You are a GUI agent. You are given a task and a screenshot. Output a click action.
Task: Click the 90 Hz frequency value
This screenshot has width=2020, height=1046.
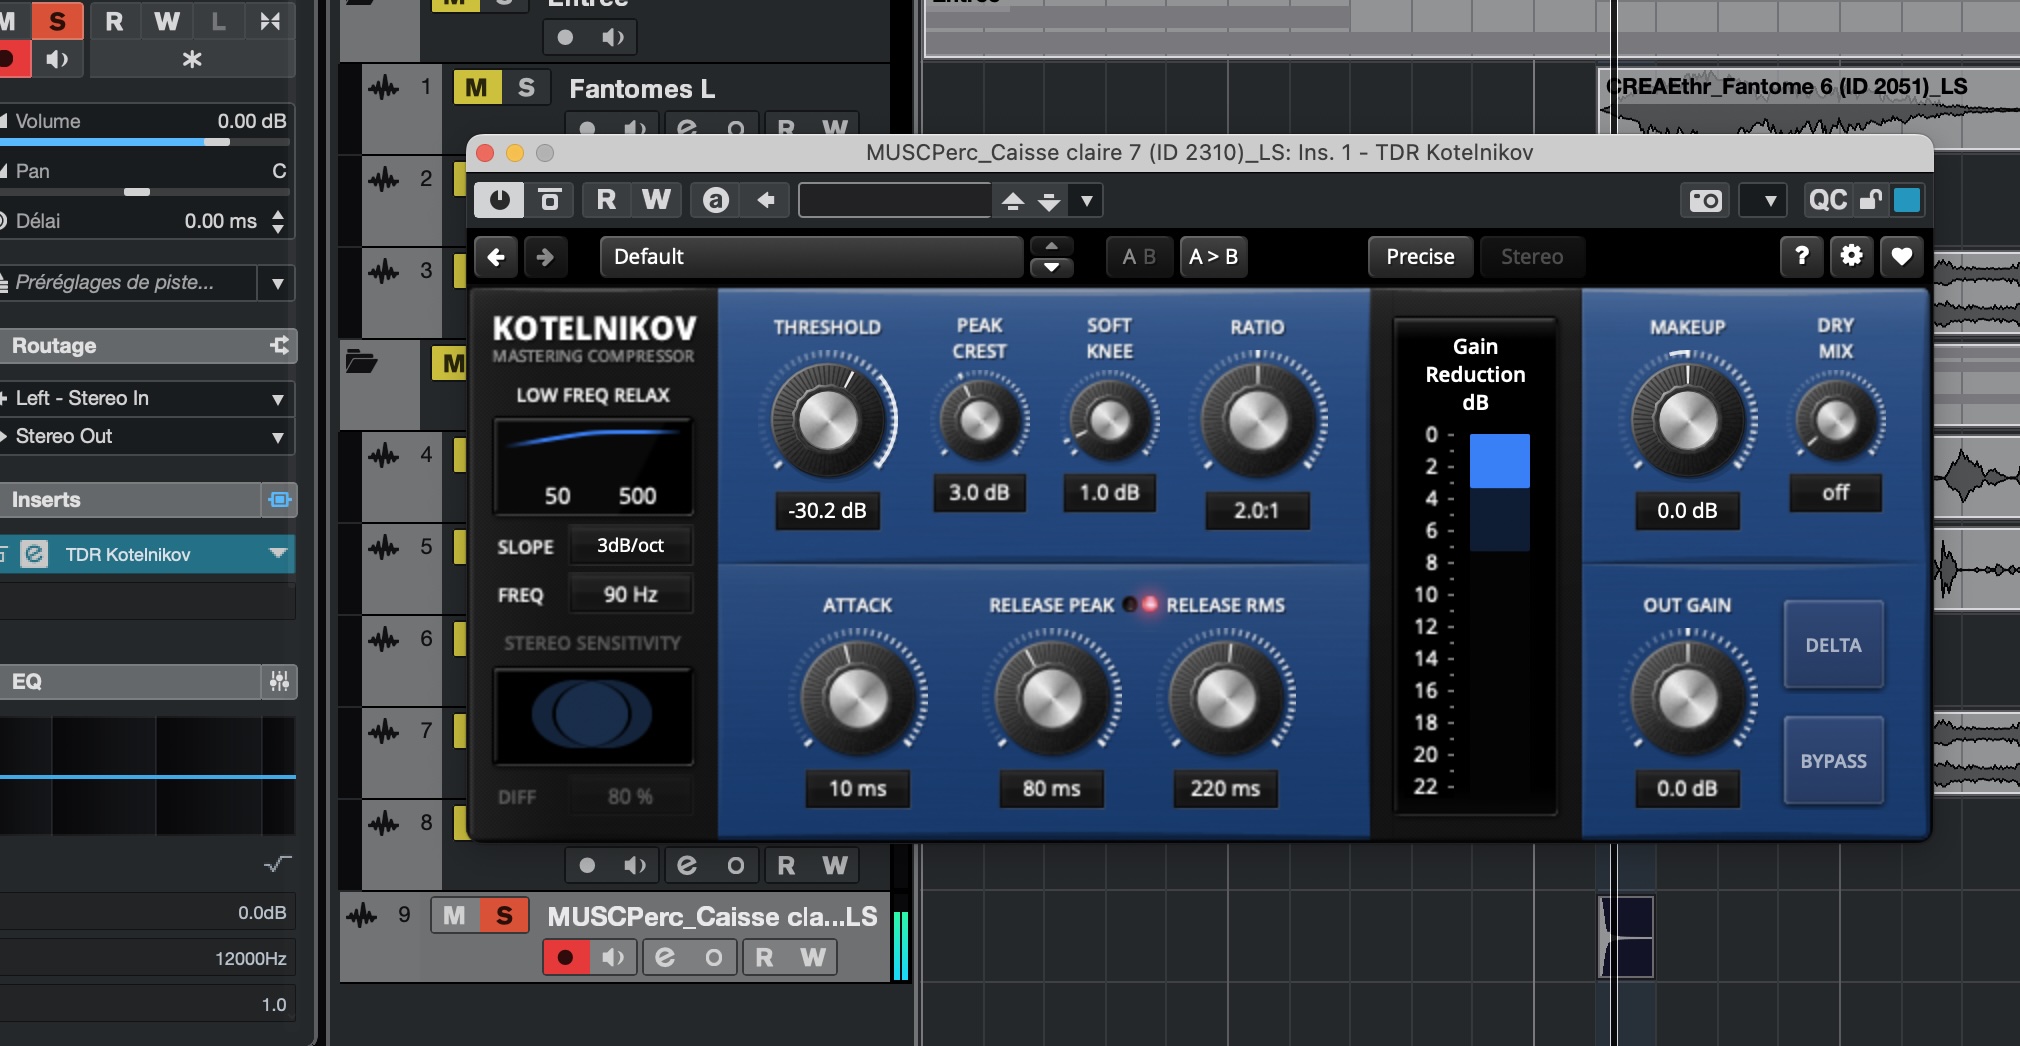pyautogui.click(x=630, y=594)
